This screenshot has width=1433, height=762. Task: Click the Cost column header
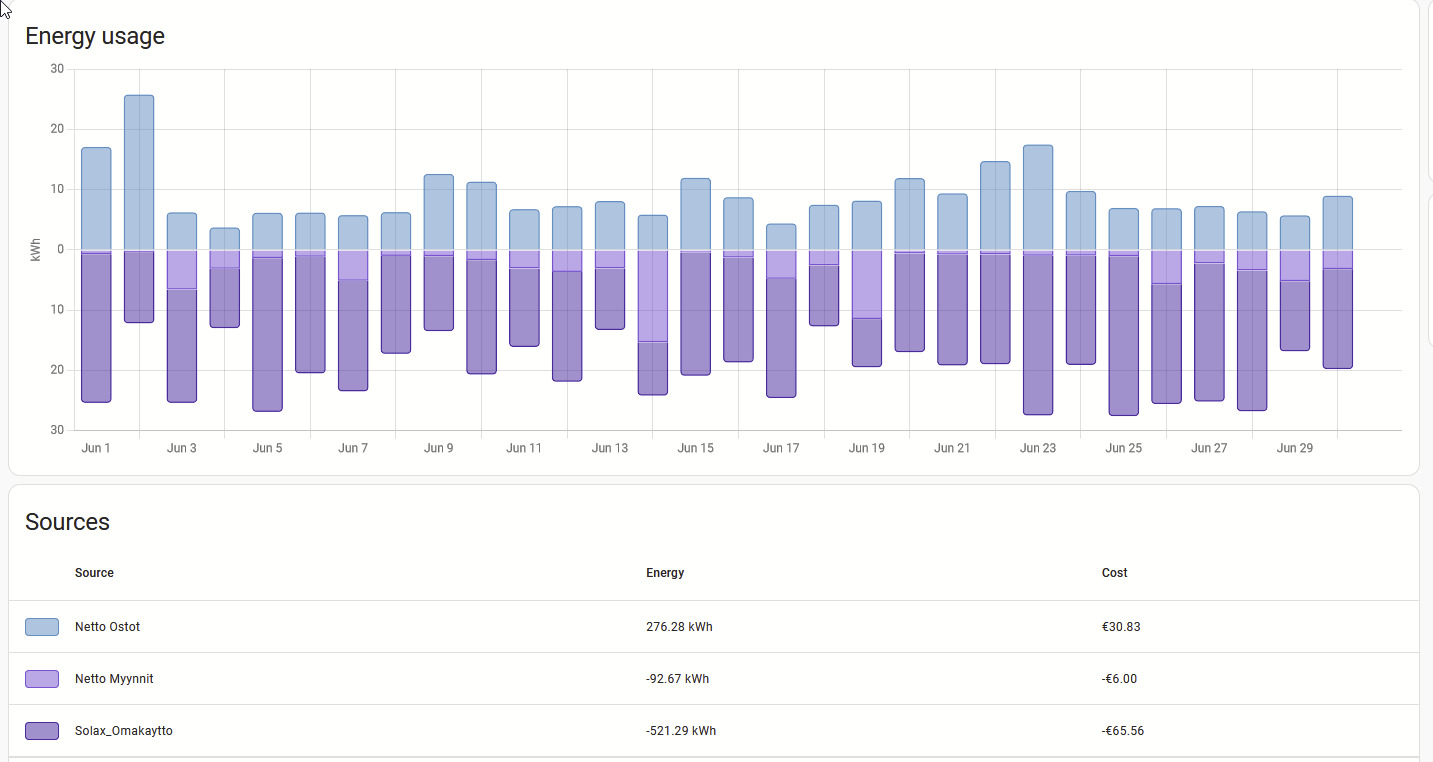1114,573
